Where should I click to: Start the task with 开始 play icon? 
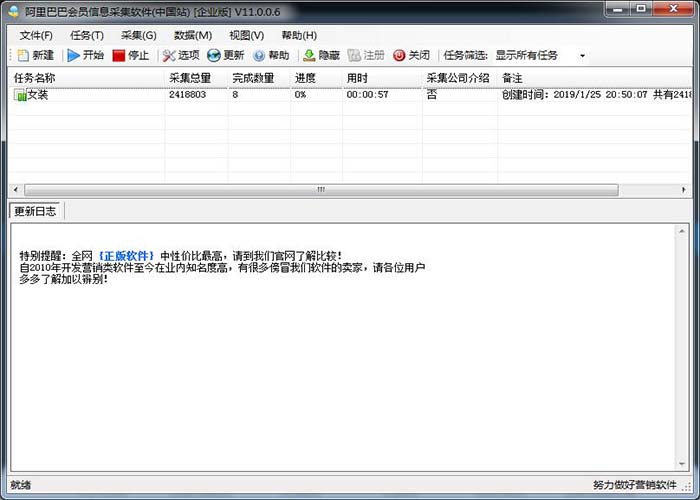click(74, 55)
